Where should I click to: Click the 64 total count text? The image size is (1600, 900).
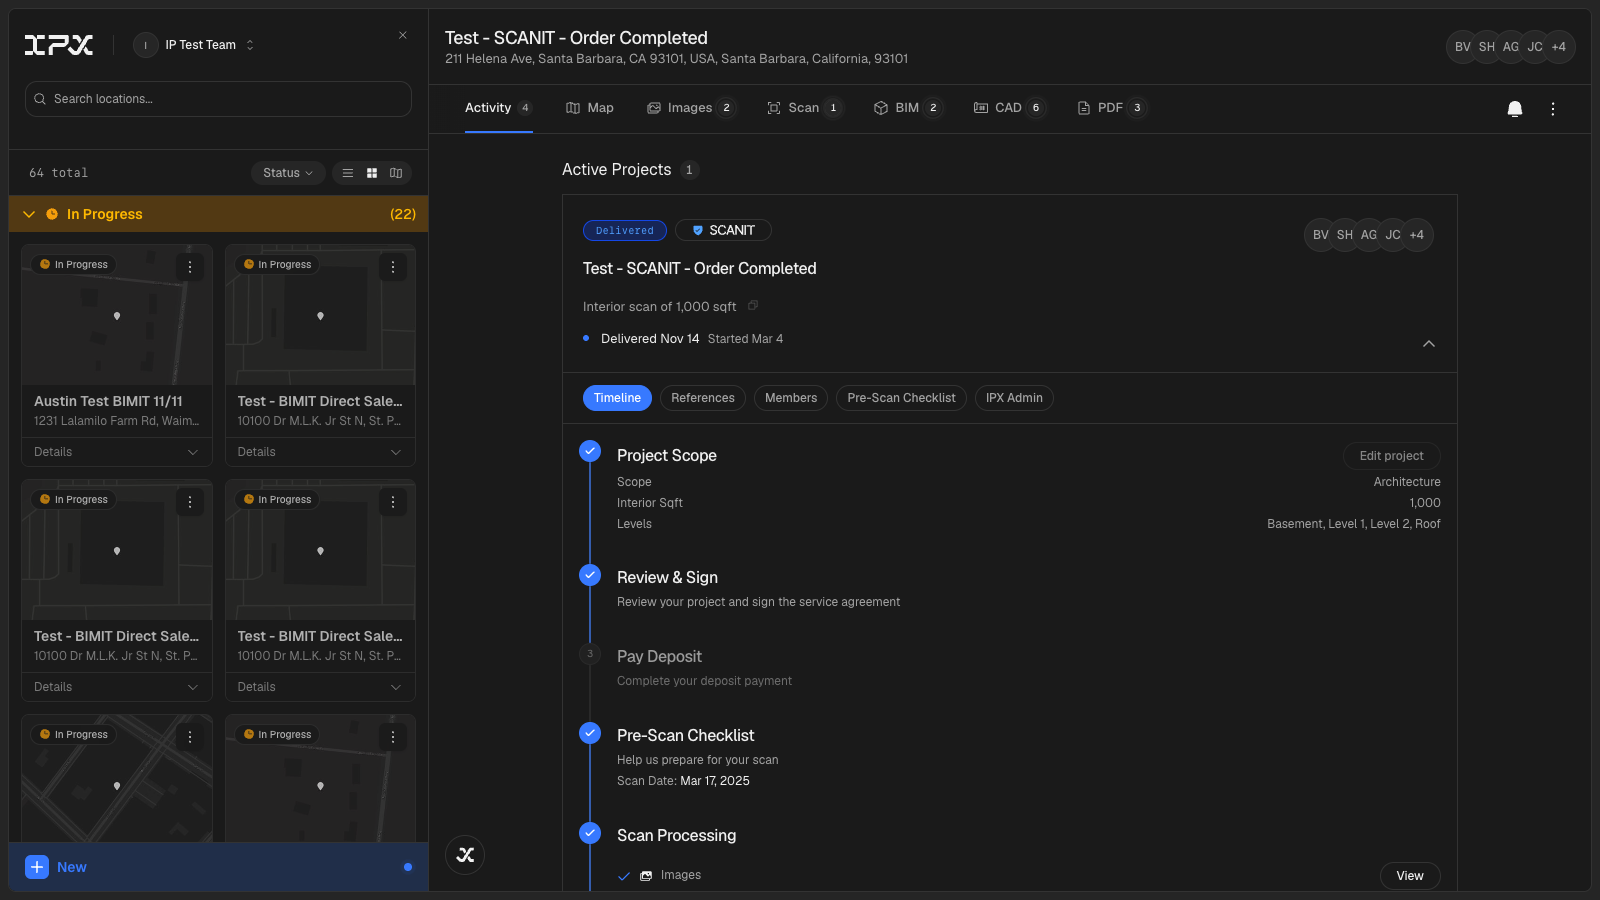pos(58,173)
